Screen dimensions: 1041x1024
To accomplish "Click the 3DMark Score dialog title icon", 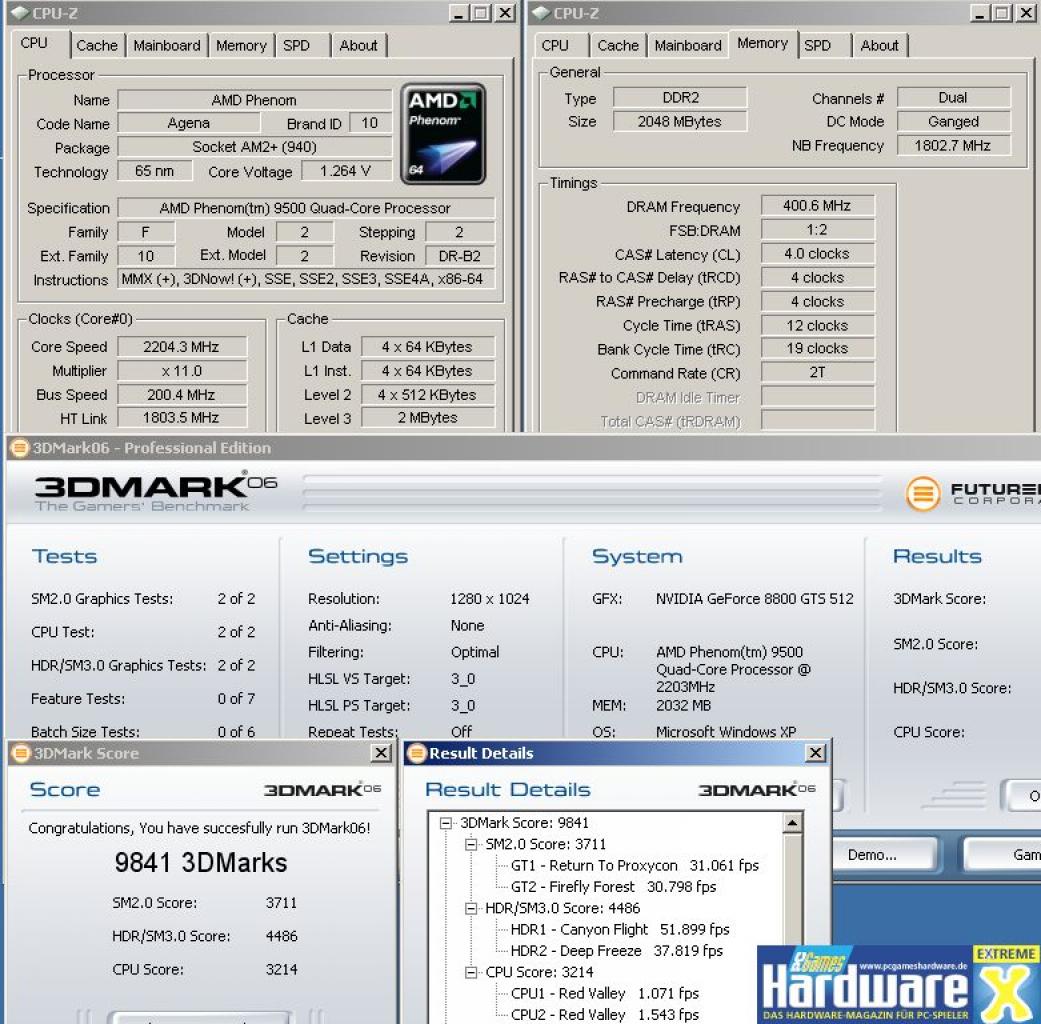I will coord(21,753).
